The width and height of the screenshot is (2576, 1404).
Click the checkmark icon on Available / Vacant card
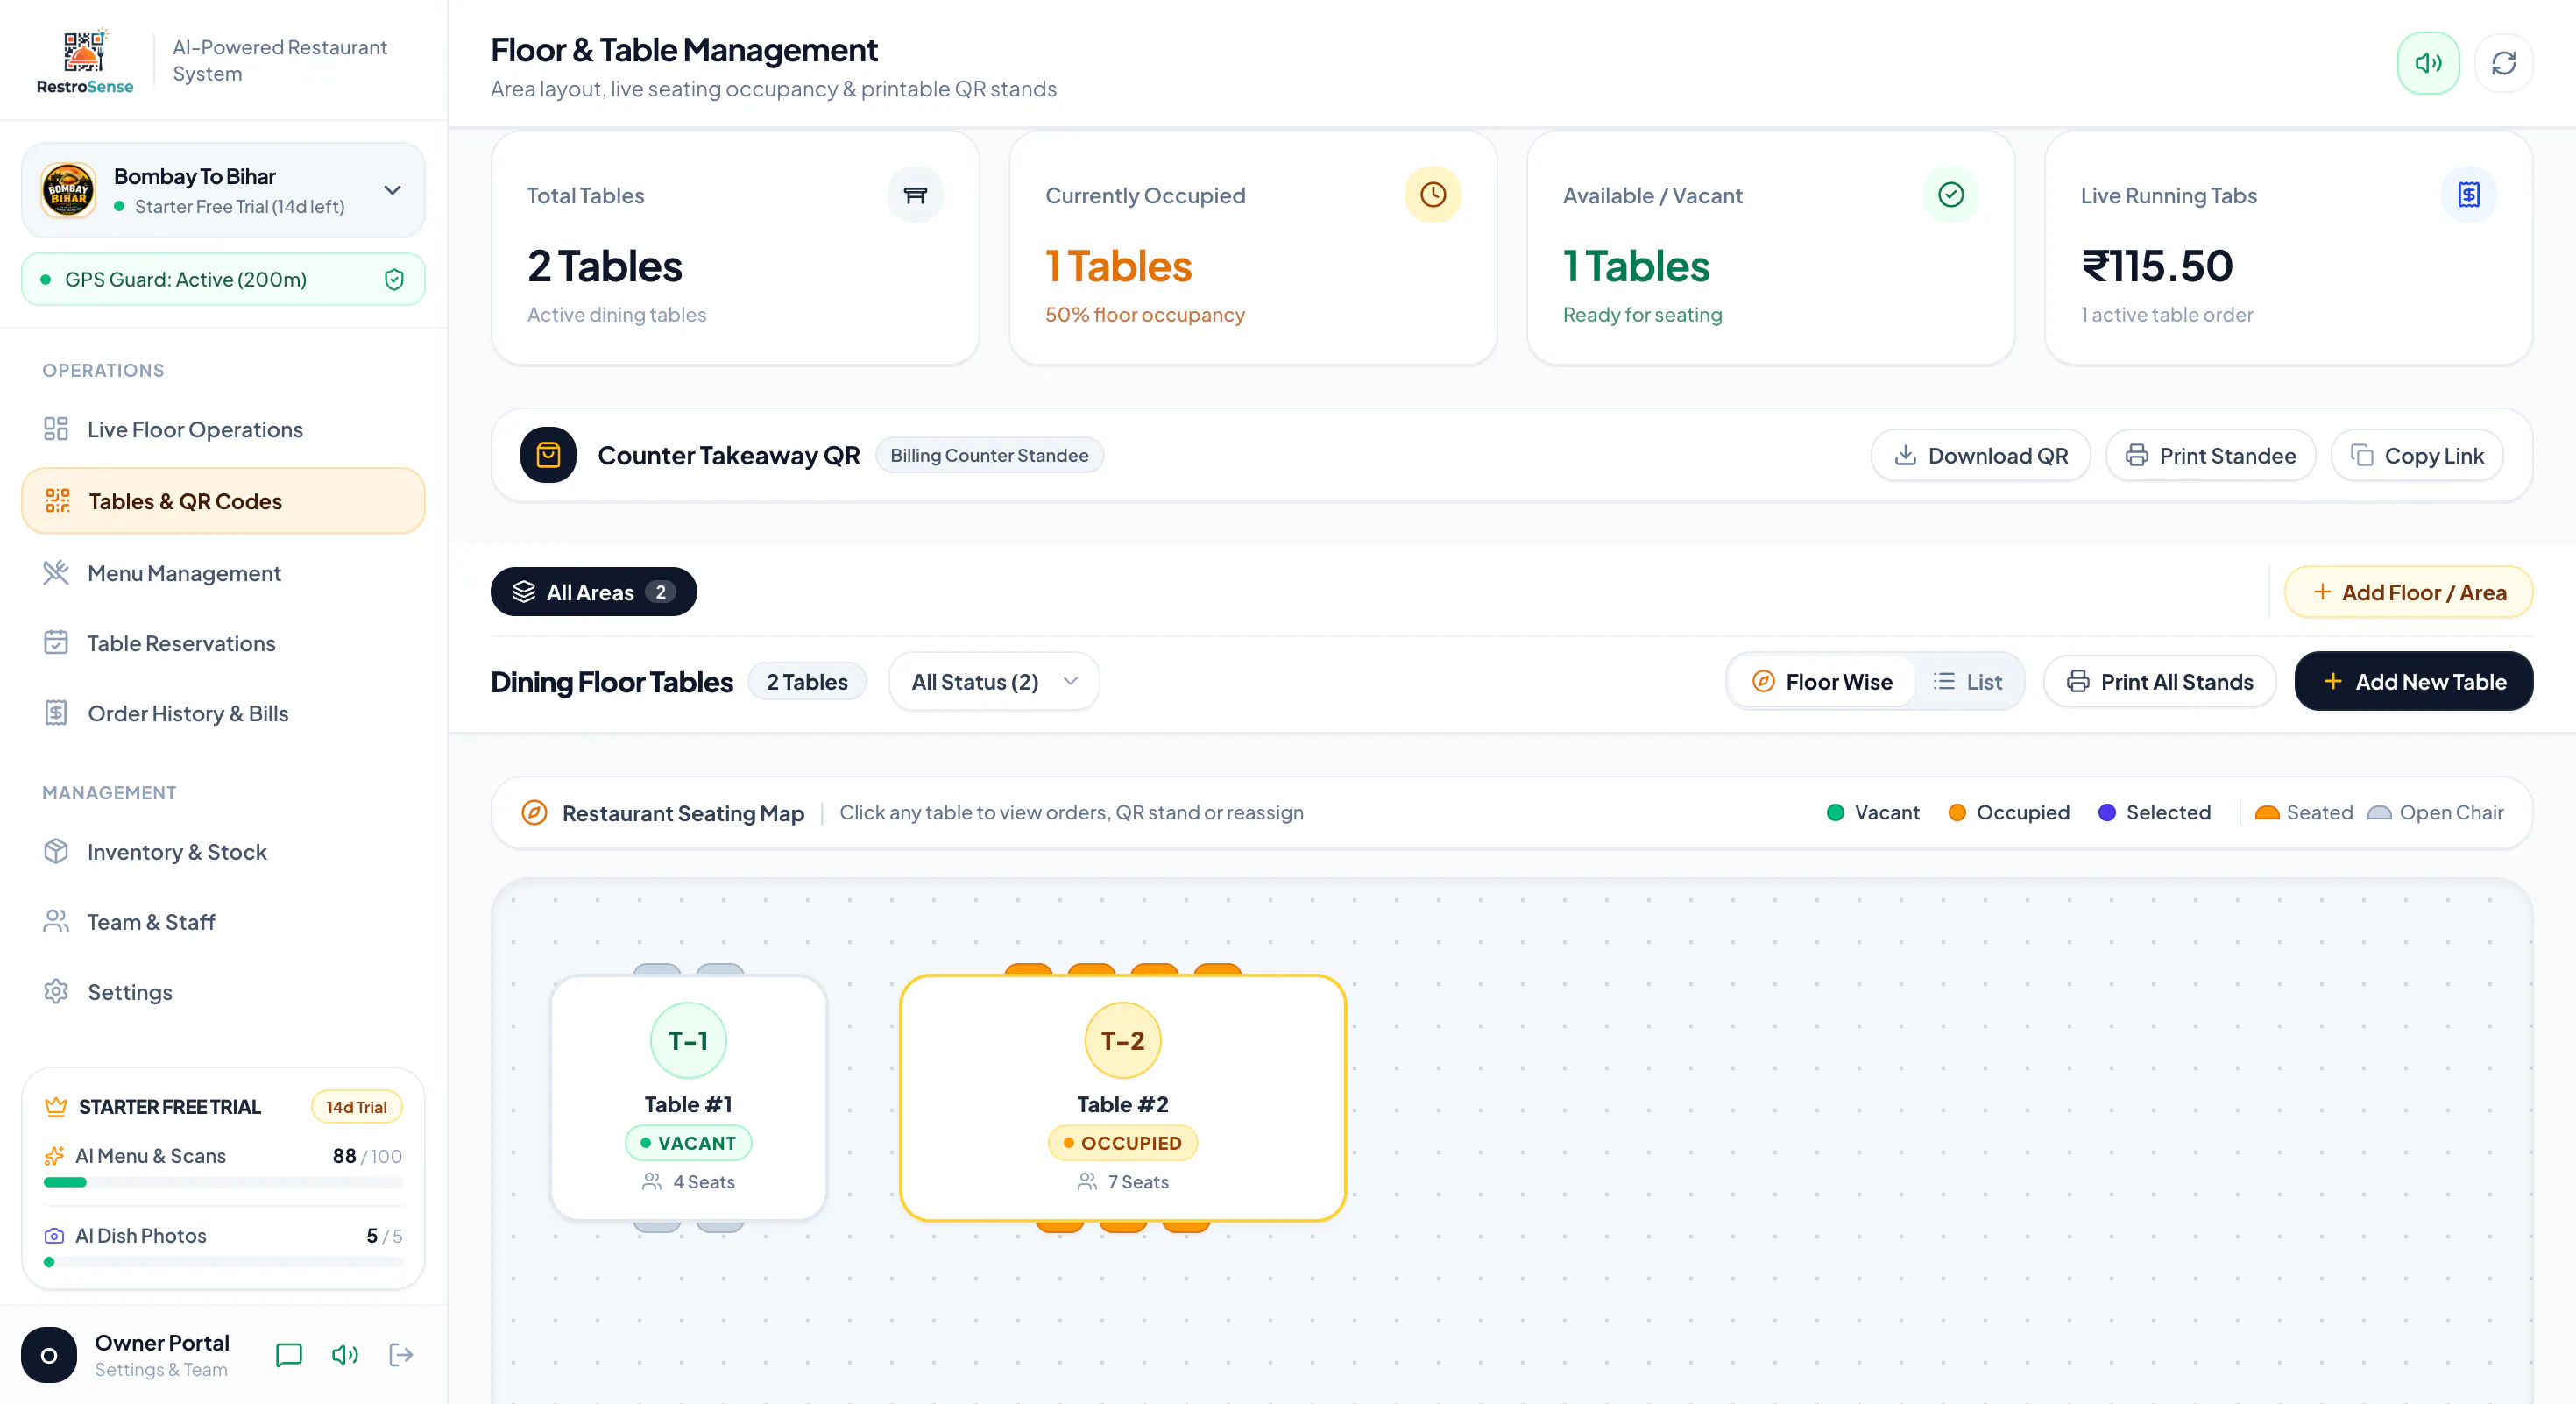[1951, 195]
